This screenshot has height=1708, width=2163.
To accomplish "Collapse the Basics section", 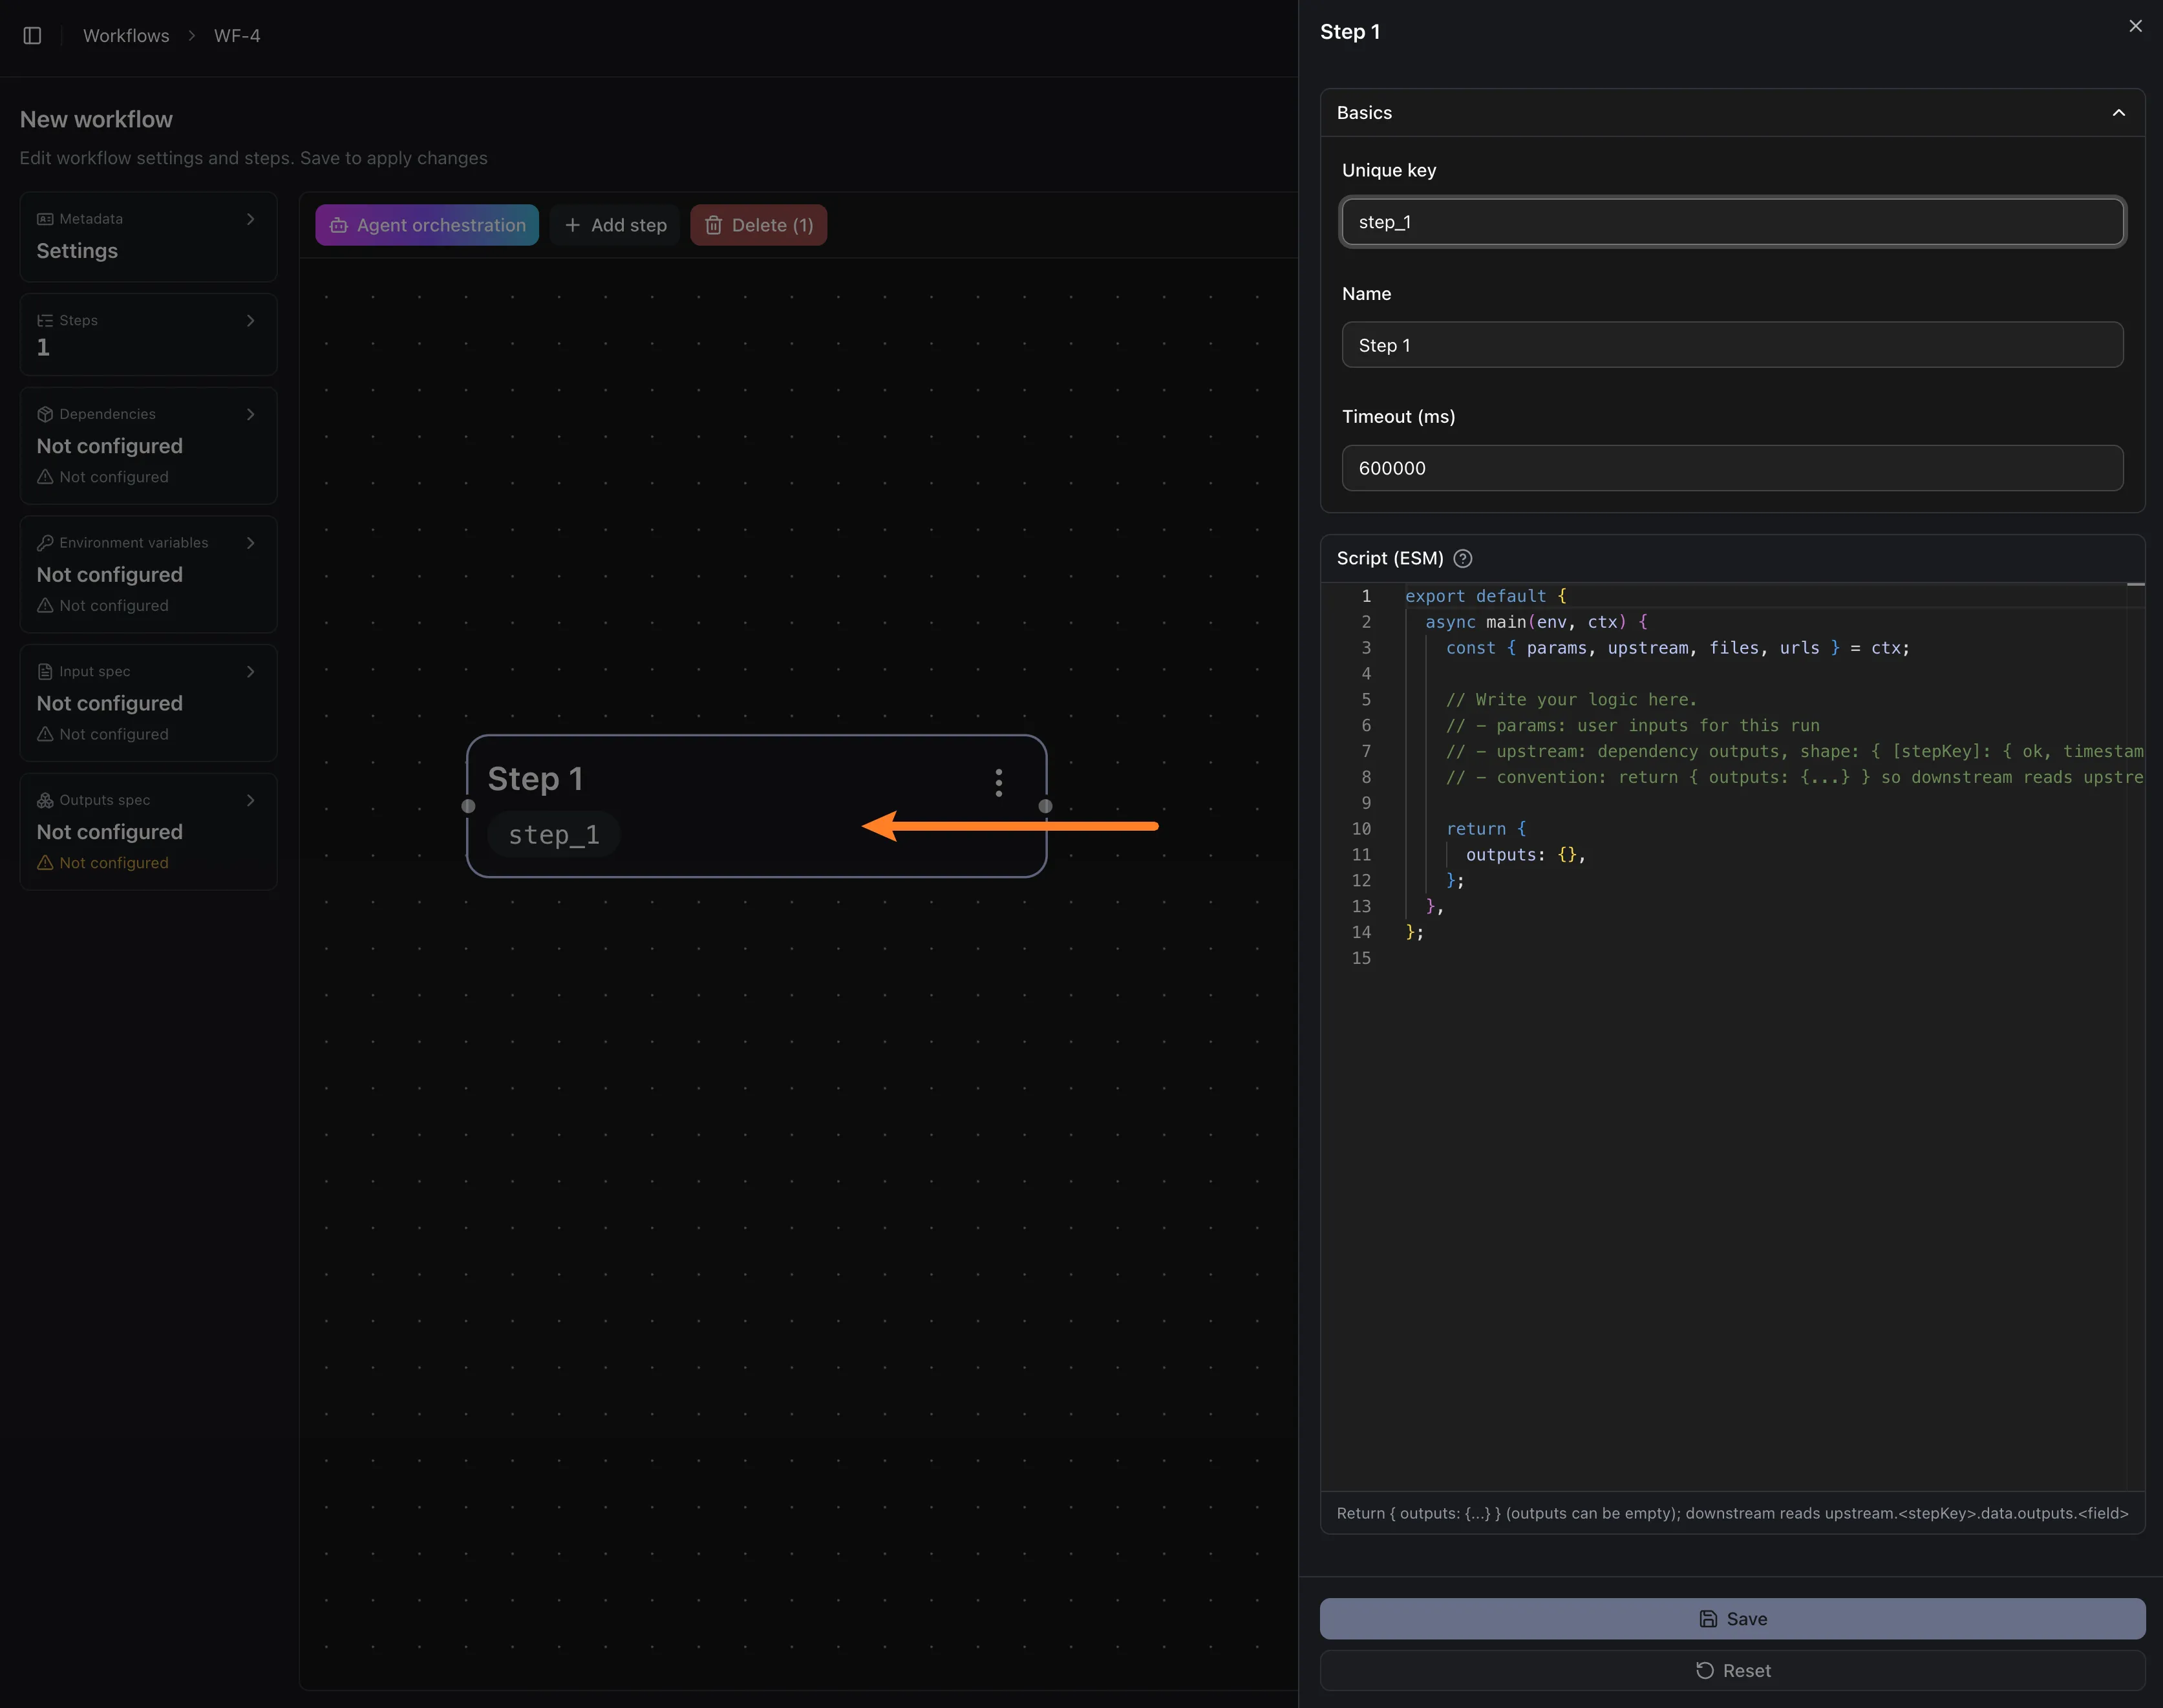I will click(x=2118, y=113).
